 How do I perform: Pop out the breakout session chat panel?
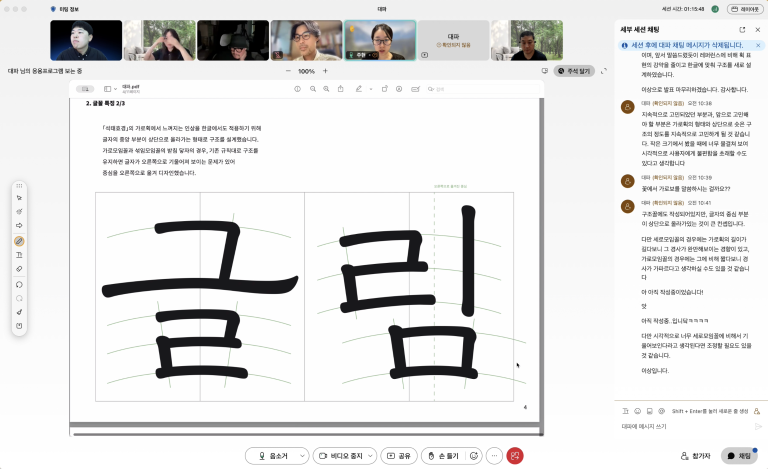click(x=743, y=29)
